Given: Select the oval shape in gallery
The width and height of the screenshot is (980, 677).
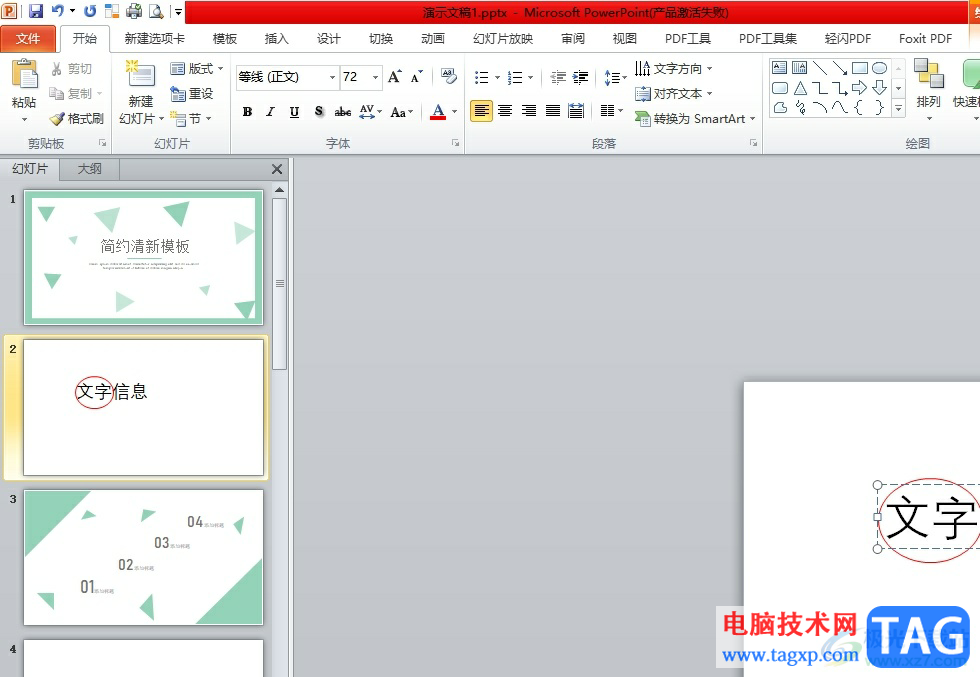Looking at the screenshot, I should (879, 68).
